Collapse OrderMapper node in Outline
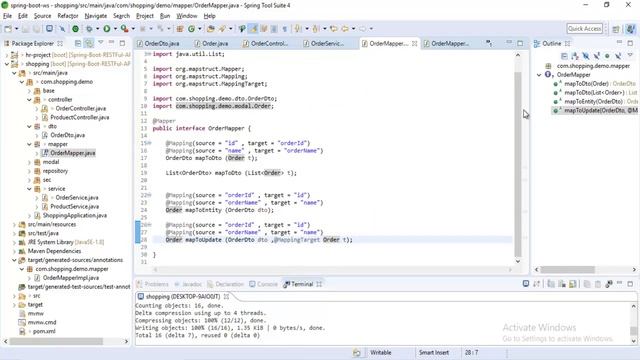Viewport: 640px width, 360px height. click(539, 75)
